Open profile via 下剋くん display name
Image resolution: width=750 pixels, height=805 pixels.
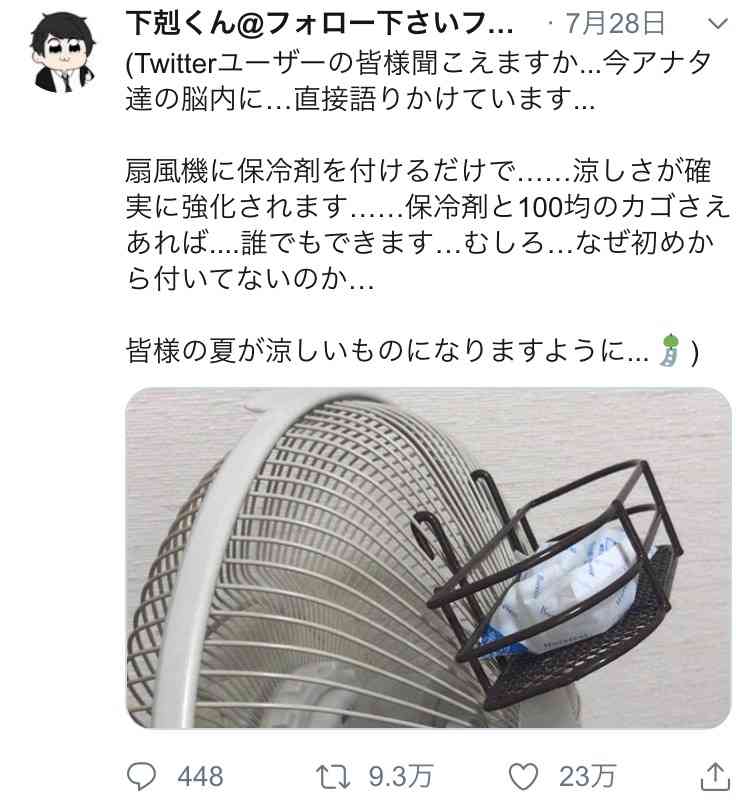pyautogui.click(x=319, y=24)
